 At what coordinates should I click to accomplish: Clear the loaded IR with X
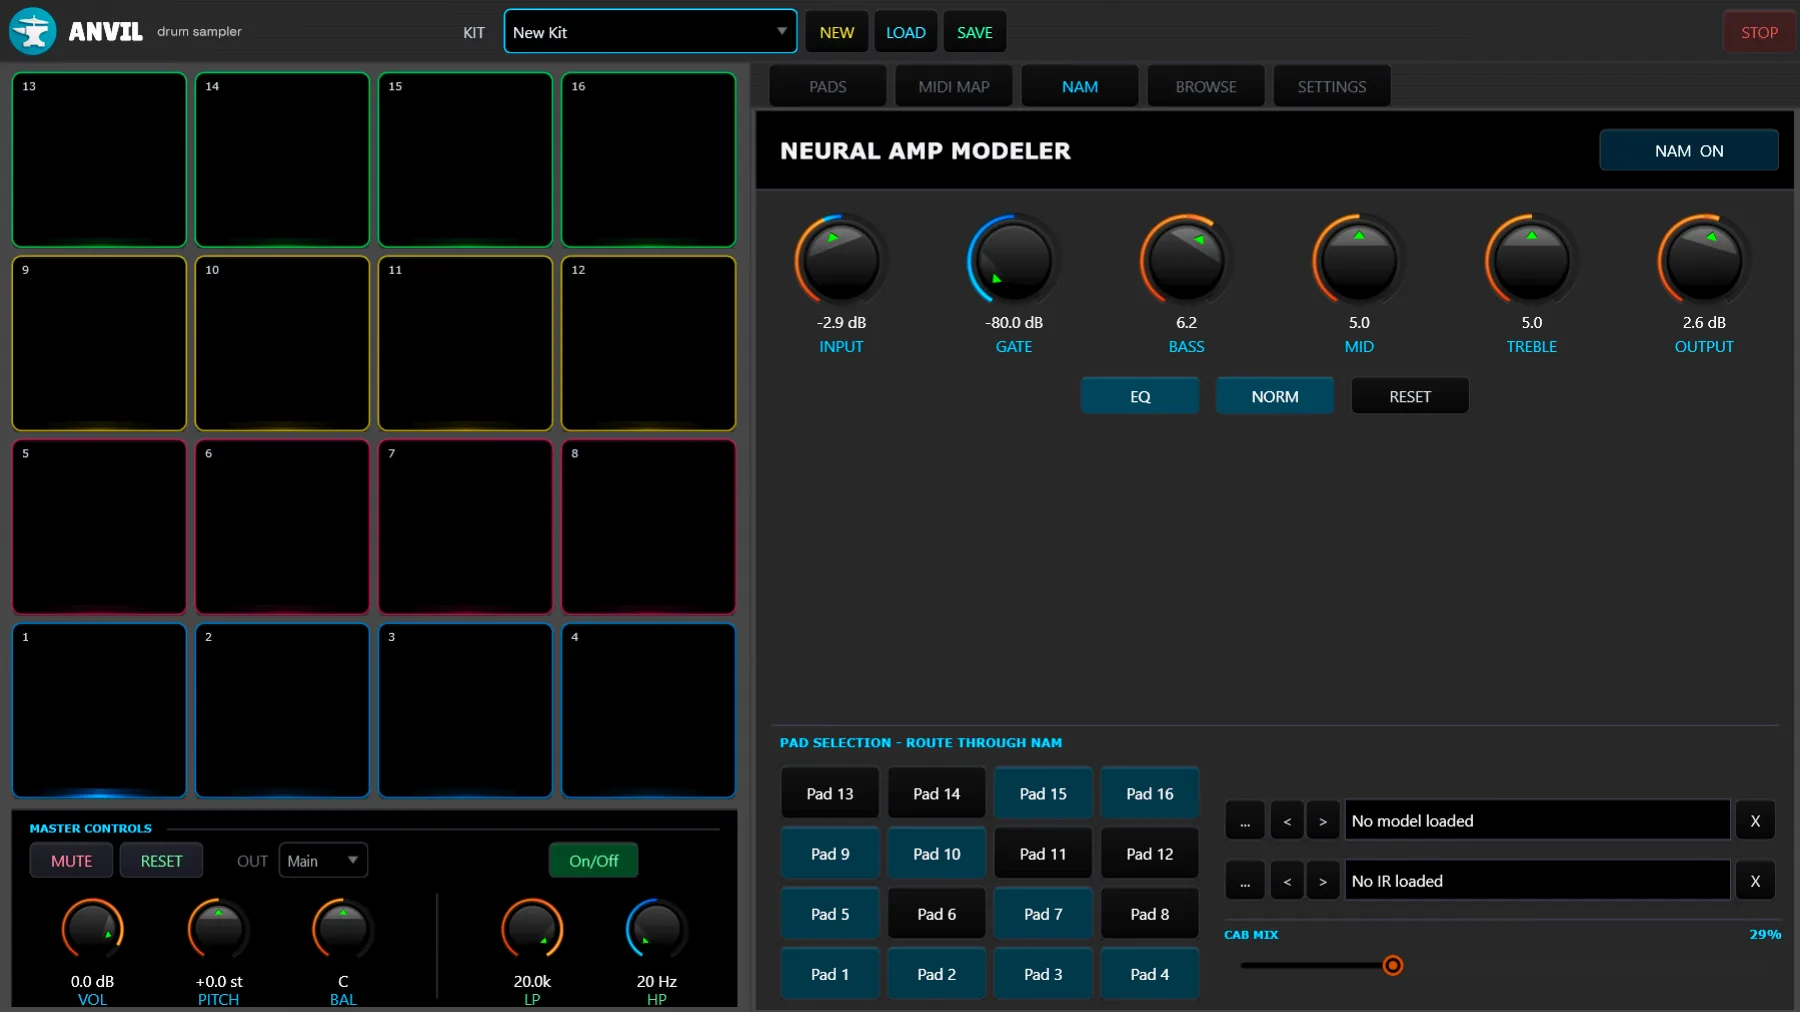coord(1755,881)
